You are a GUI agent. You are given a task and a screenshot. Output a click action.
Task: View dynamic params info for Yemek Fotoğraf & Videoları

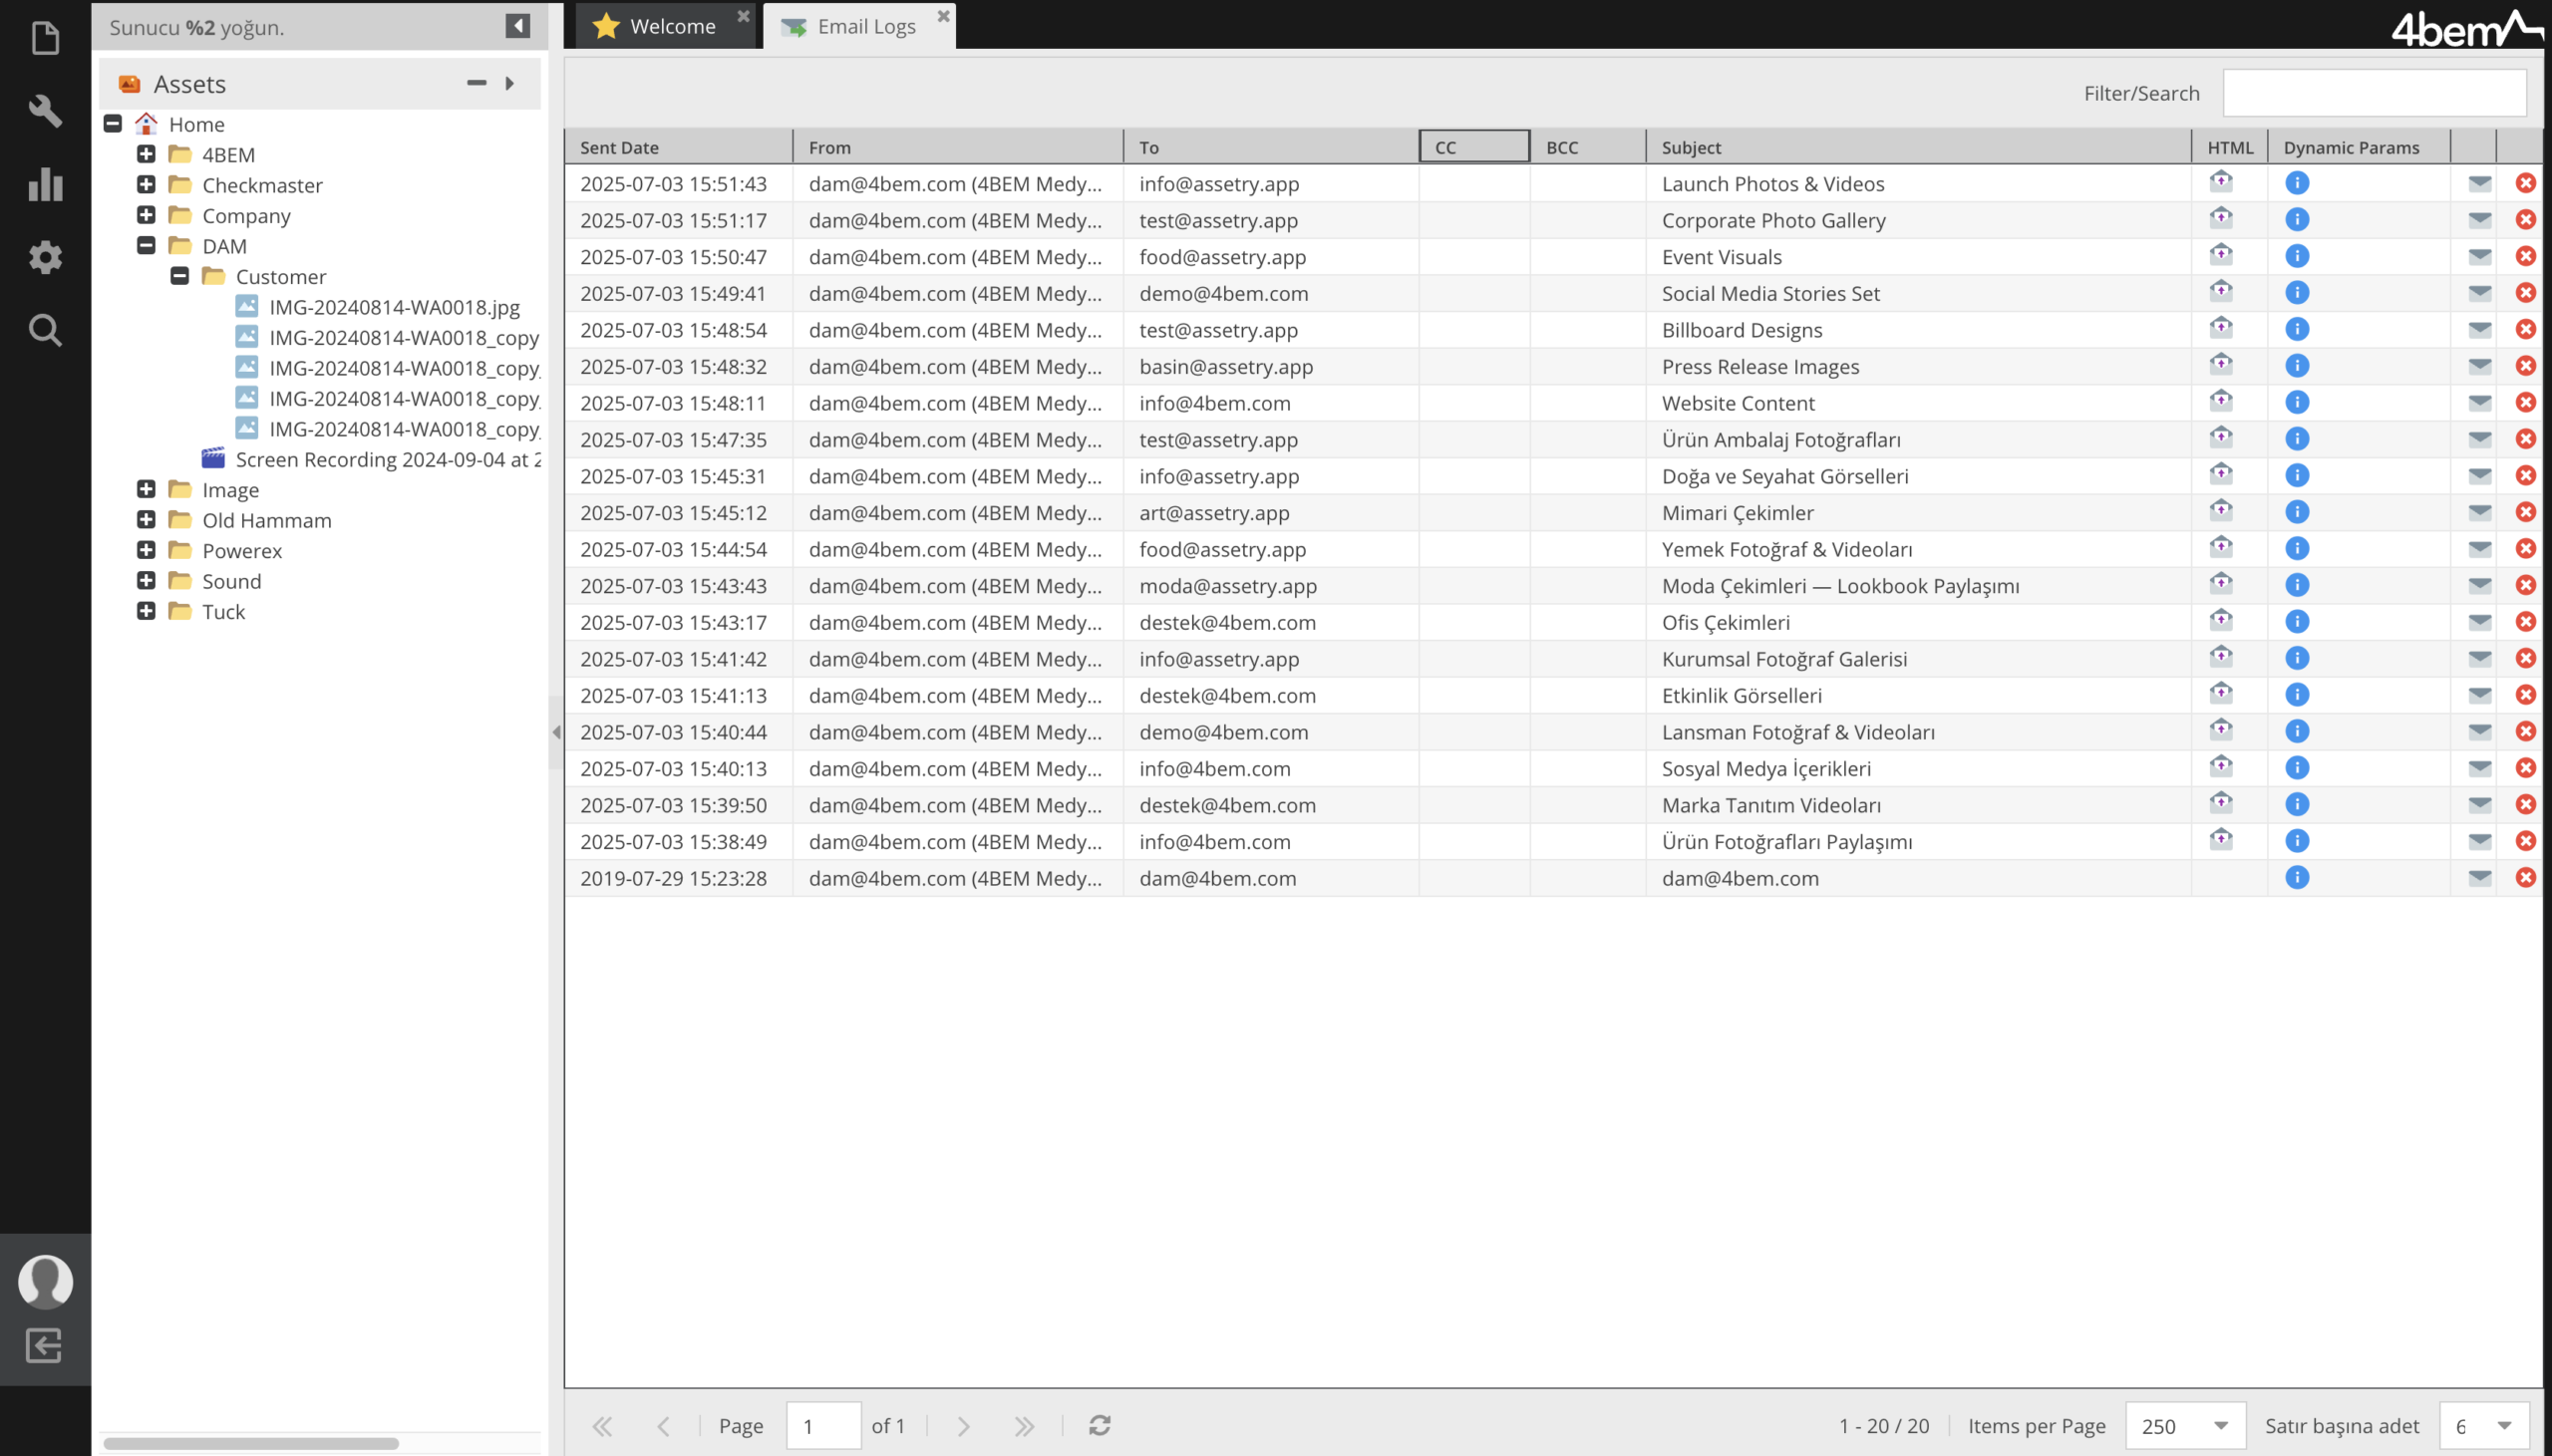pyautogui.click(x=2297, y=548)
